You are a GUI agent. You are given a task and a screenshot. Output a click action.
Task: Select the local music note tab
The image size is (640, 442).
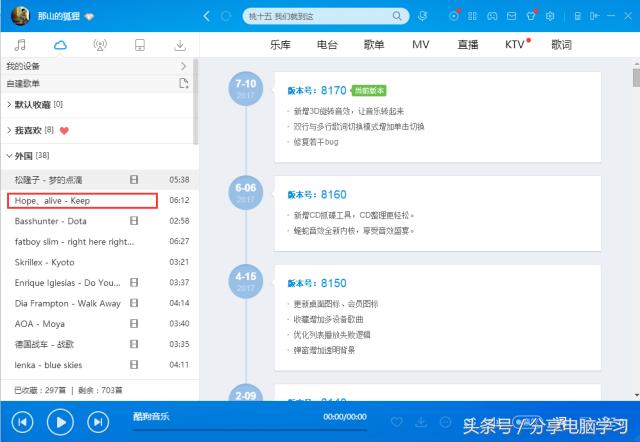click(x=20, y=45)
